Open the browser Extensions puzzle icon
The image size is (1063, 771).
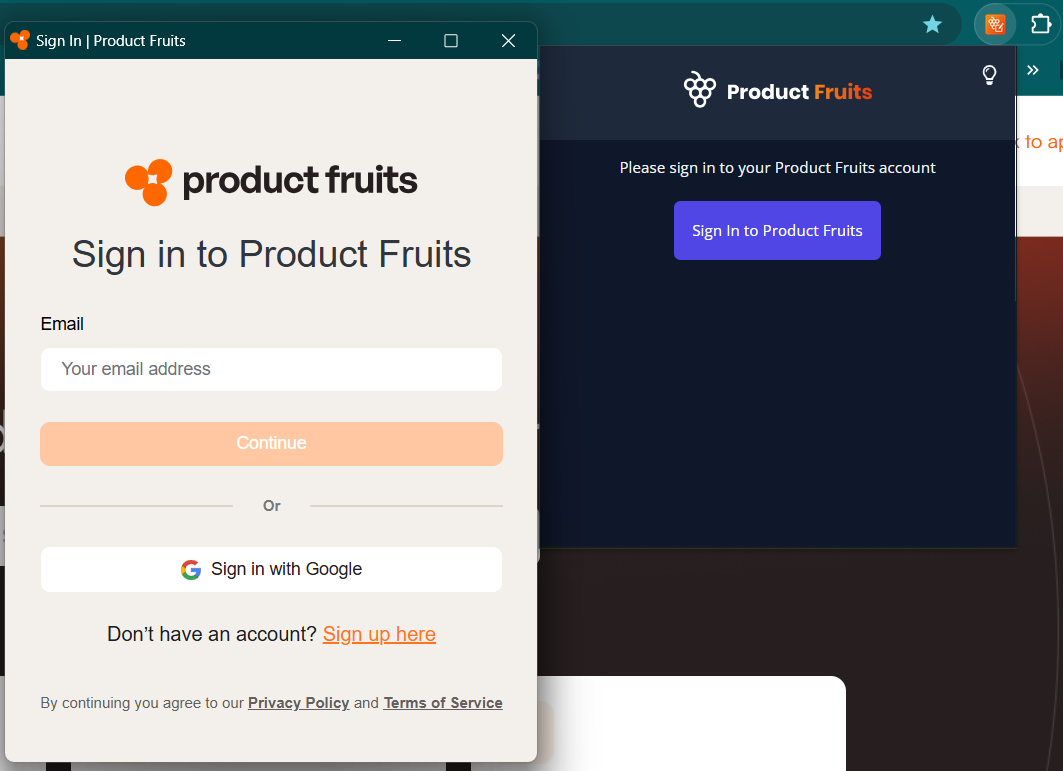(1040, 24)
